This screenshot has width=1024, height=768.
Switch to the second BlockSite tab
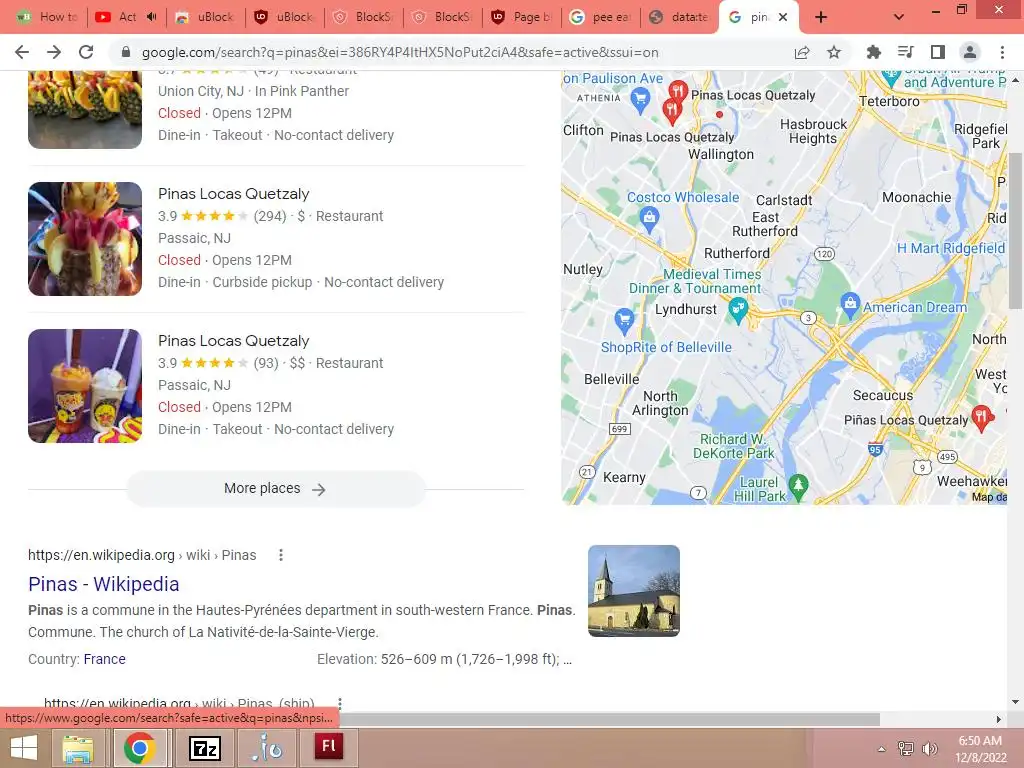tap(443, 17)
